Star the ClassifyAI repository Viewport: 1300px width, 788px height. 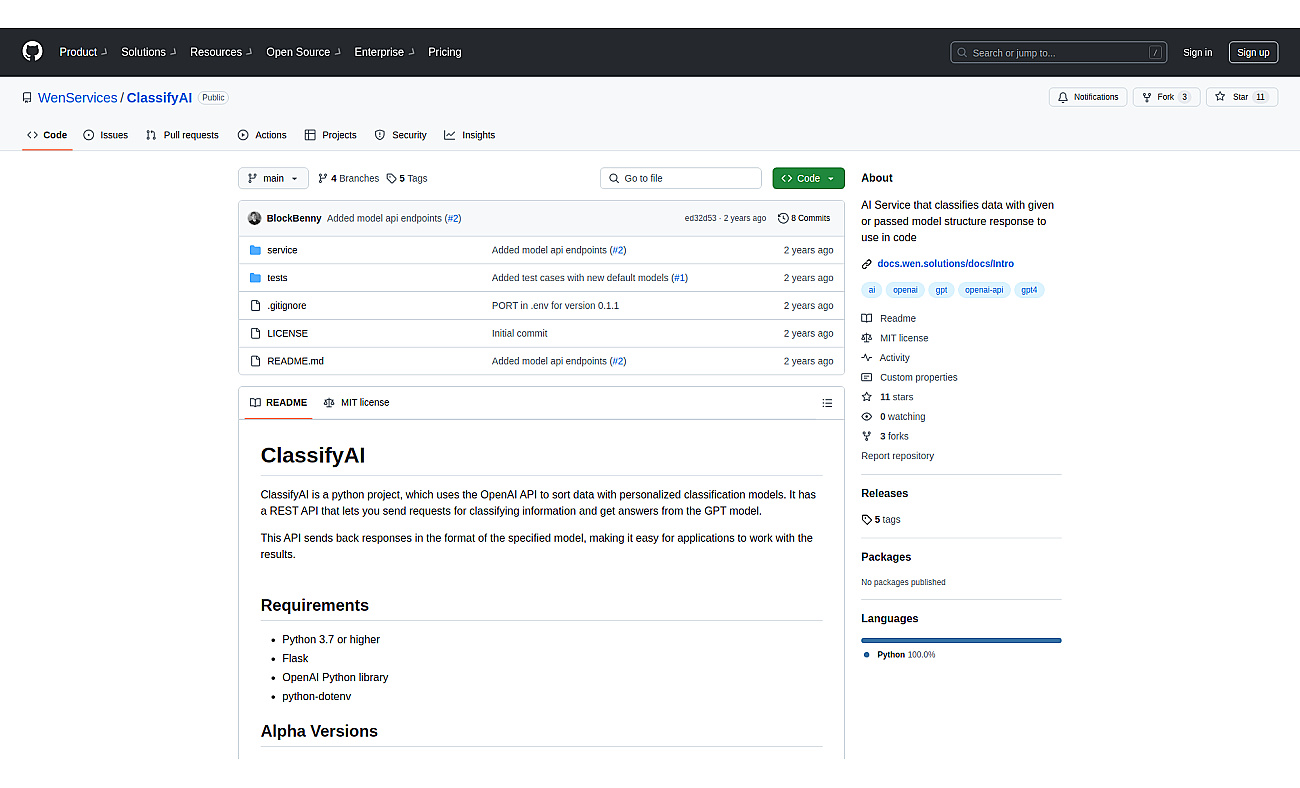point(1241,97)
